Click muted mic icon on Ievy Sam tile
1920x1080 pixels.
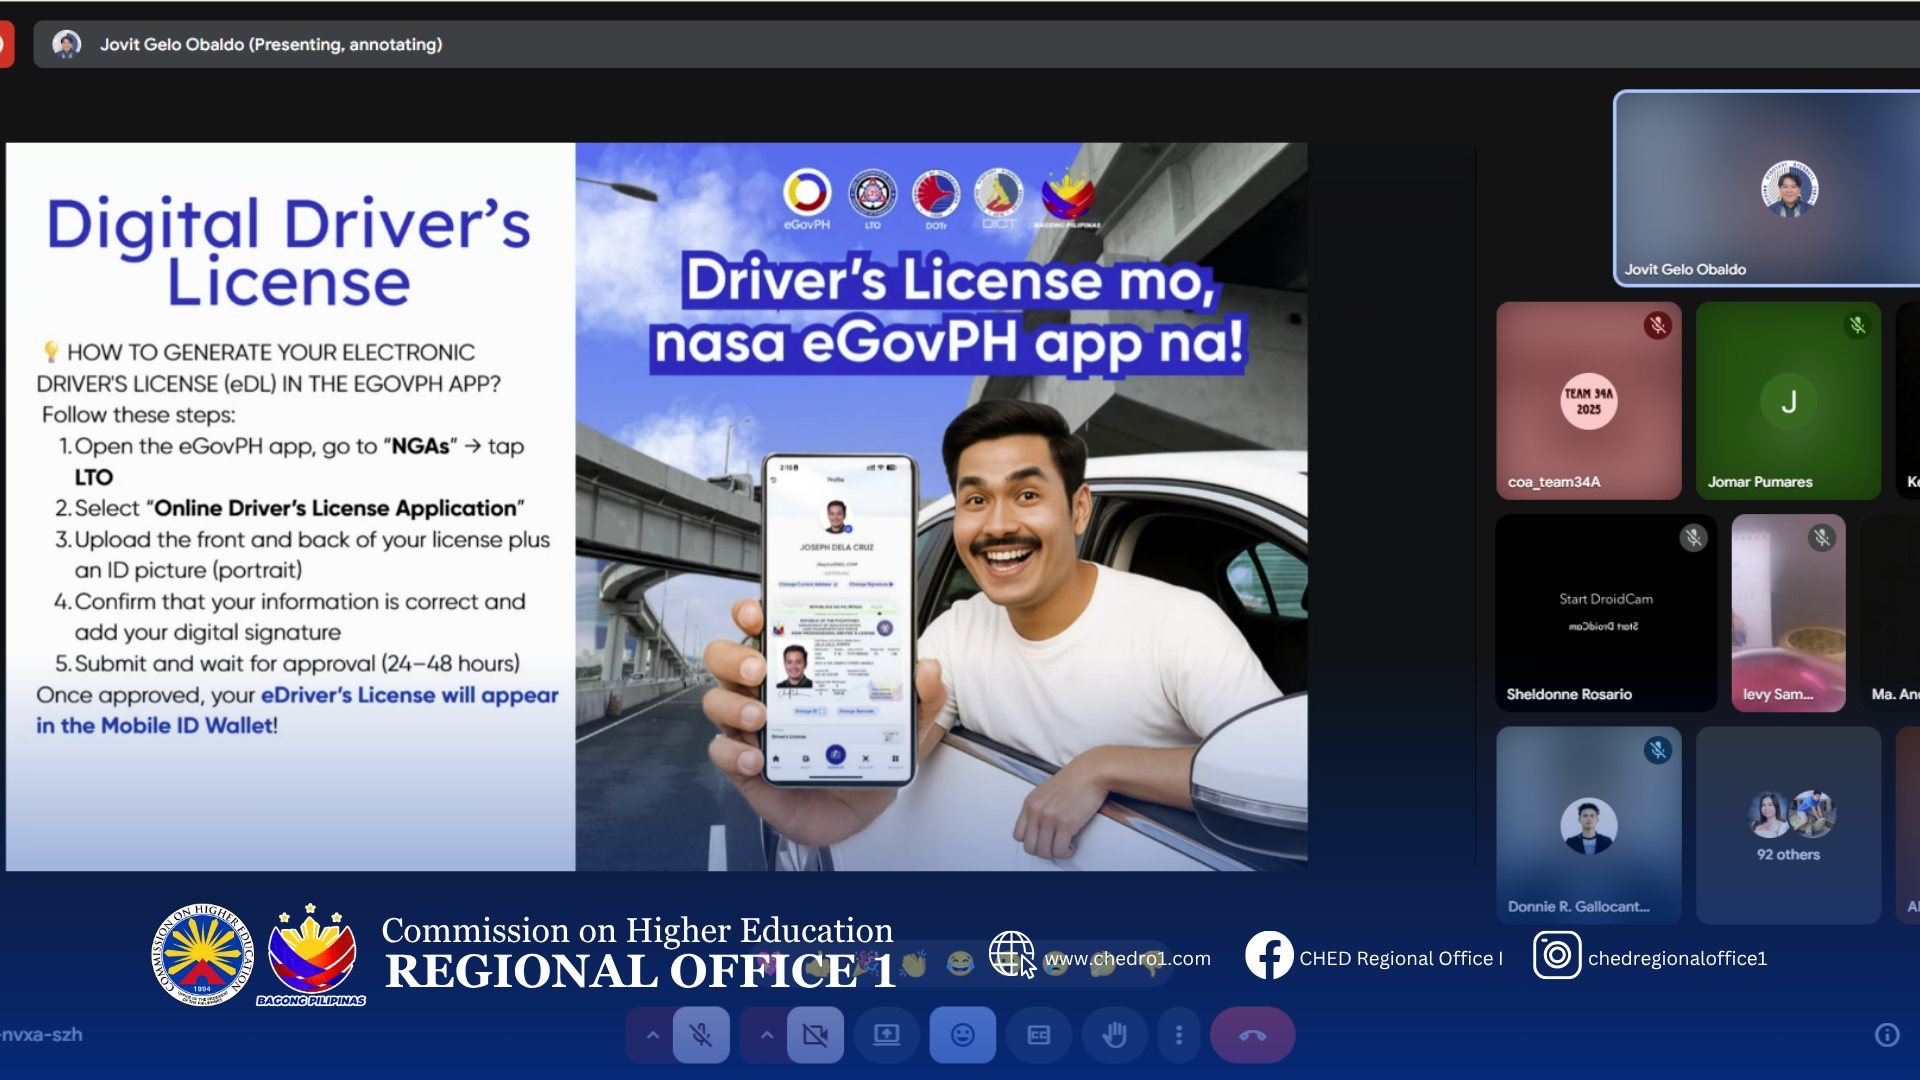(x=1821, y=538)
